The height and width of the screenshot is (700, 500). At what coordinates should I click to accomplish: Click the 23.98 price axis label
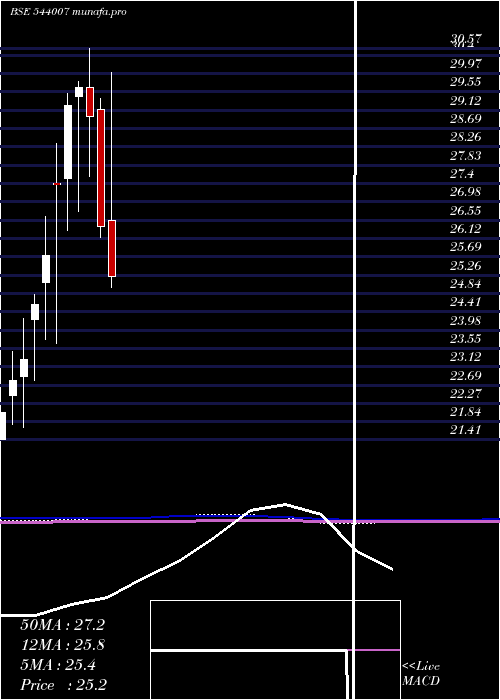tap(466, 321)
